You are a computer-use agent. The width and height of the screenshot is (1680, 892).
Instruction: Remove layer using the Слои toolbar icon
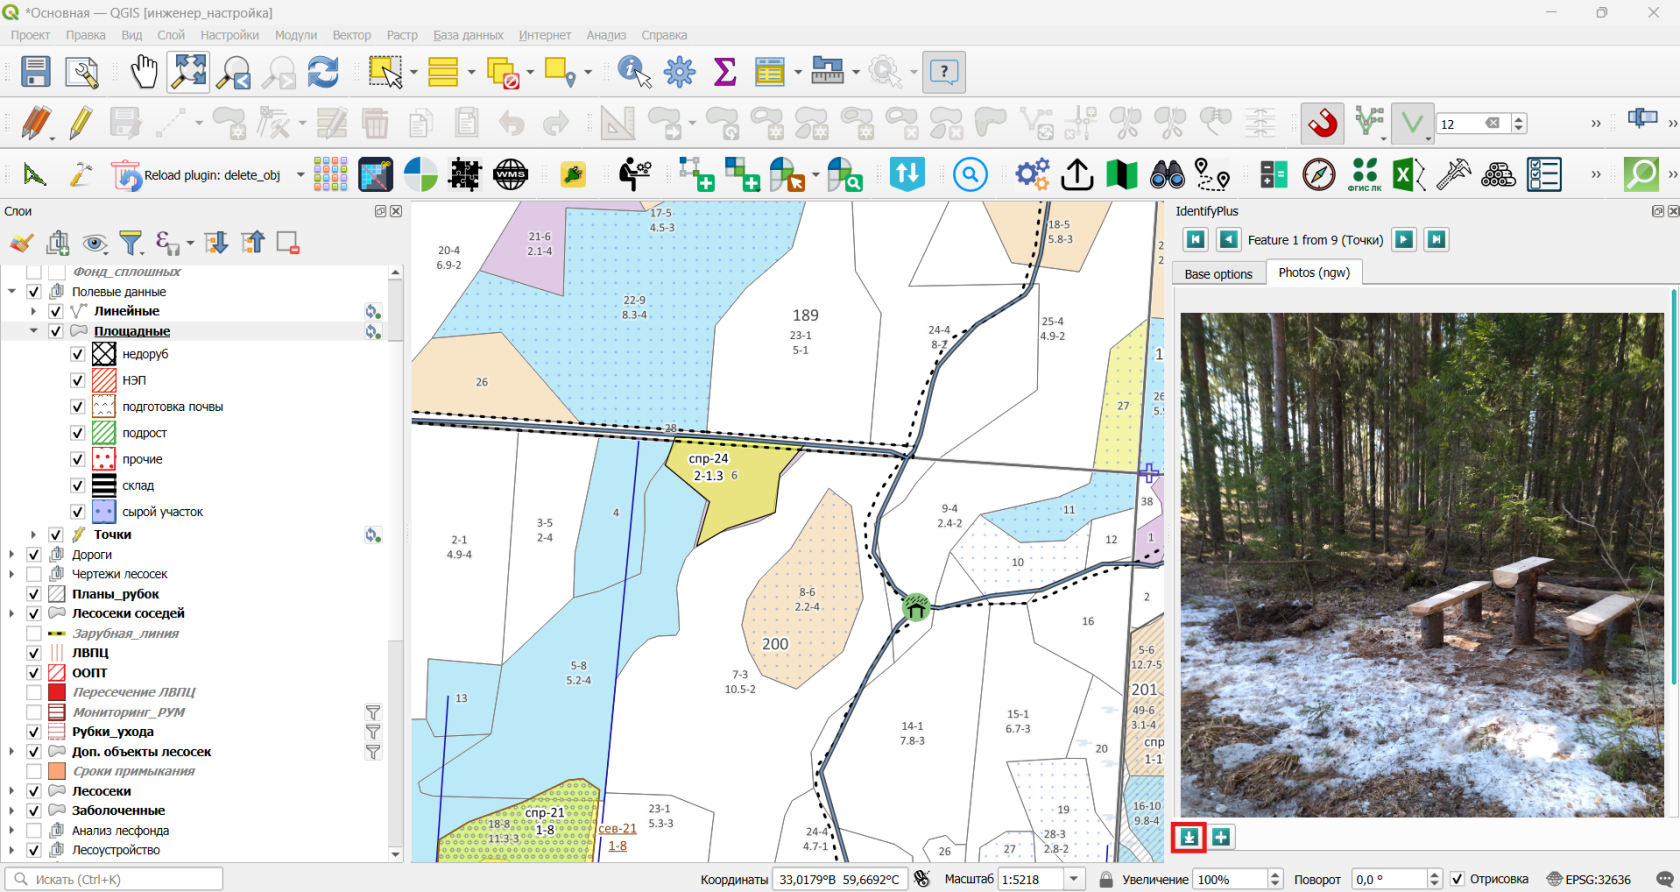288,243
